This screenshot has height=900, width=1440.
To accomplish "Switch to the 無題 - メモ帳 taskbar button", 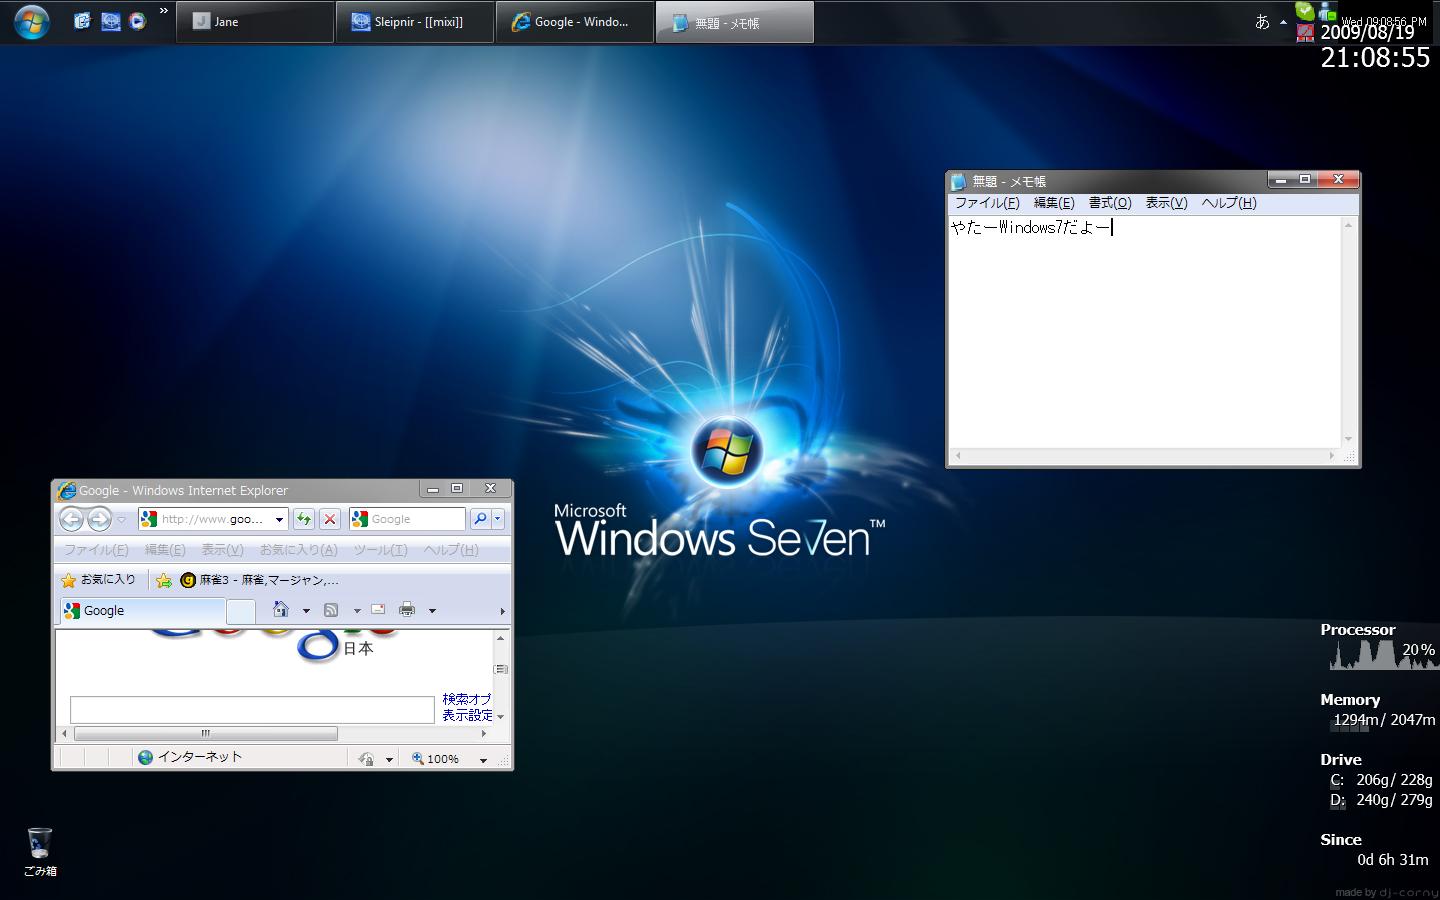I will pos(735,22).
